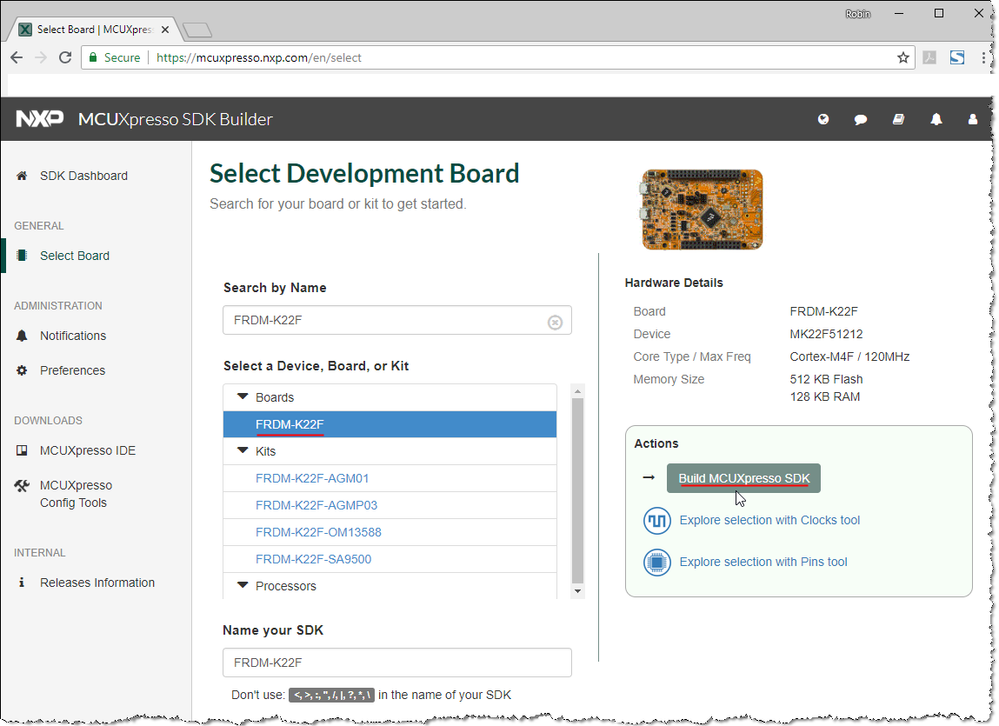Viewport: 999px width, 726px height.
Task: Click the blue S extension icon
Action: (x=957, y=58)
